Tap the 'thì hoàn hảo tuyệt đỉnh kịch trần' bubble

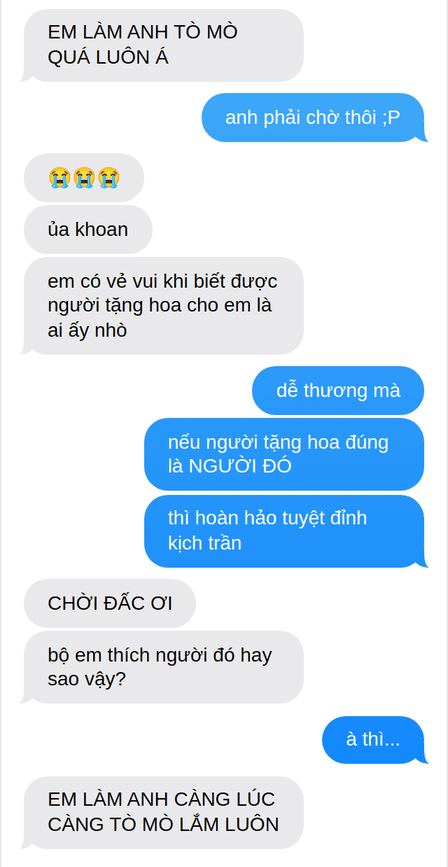click(285, 531)
